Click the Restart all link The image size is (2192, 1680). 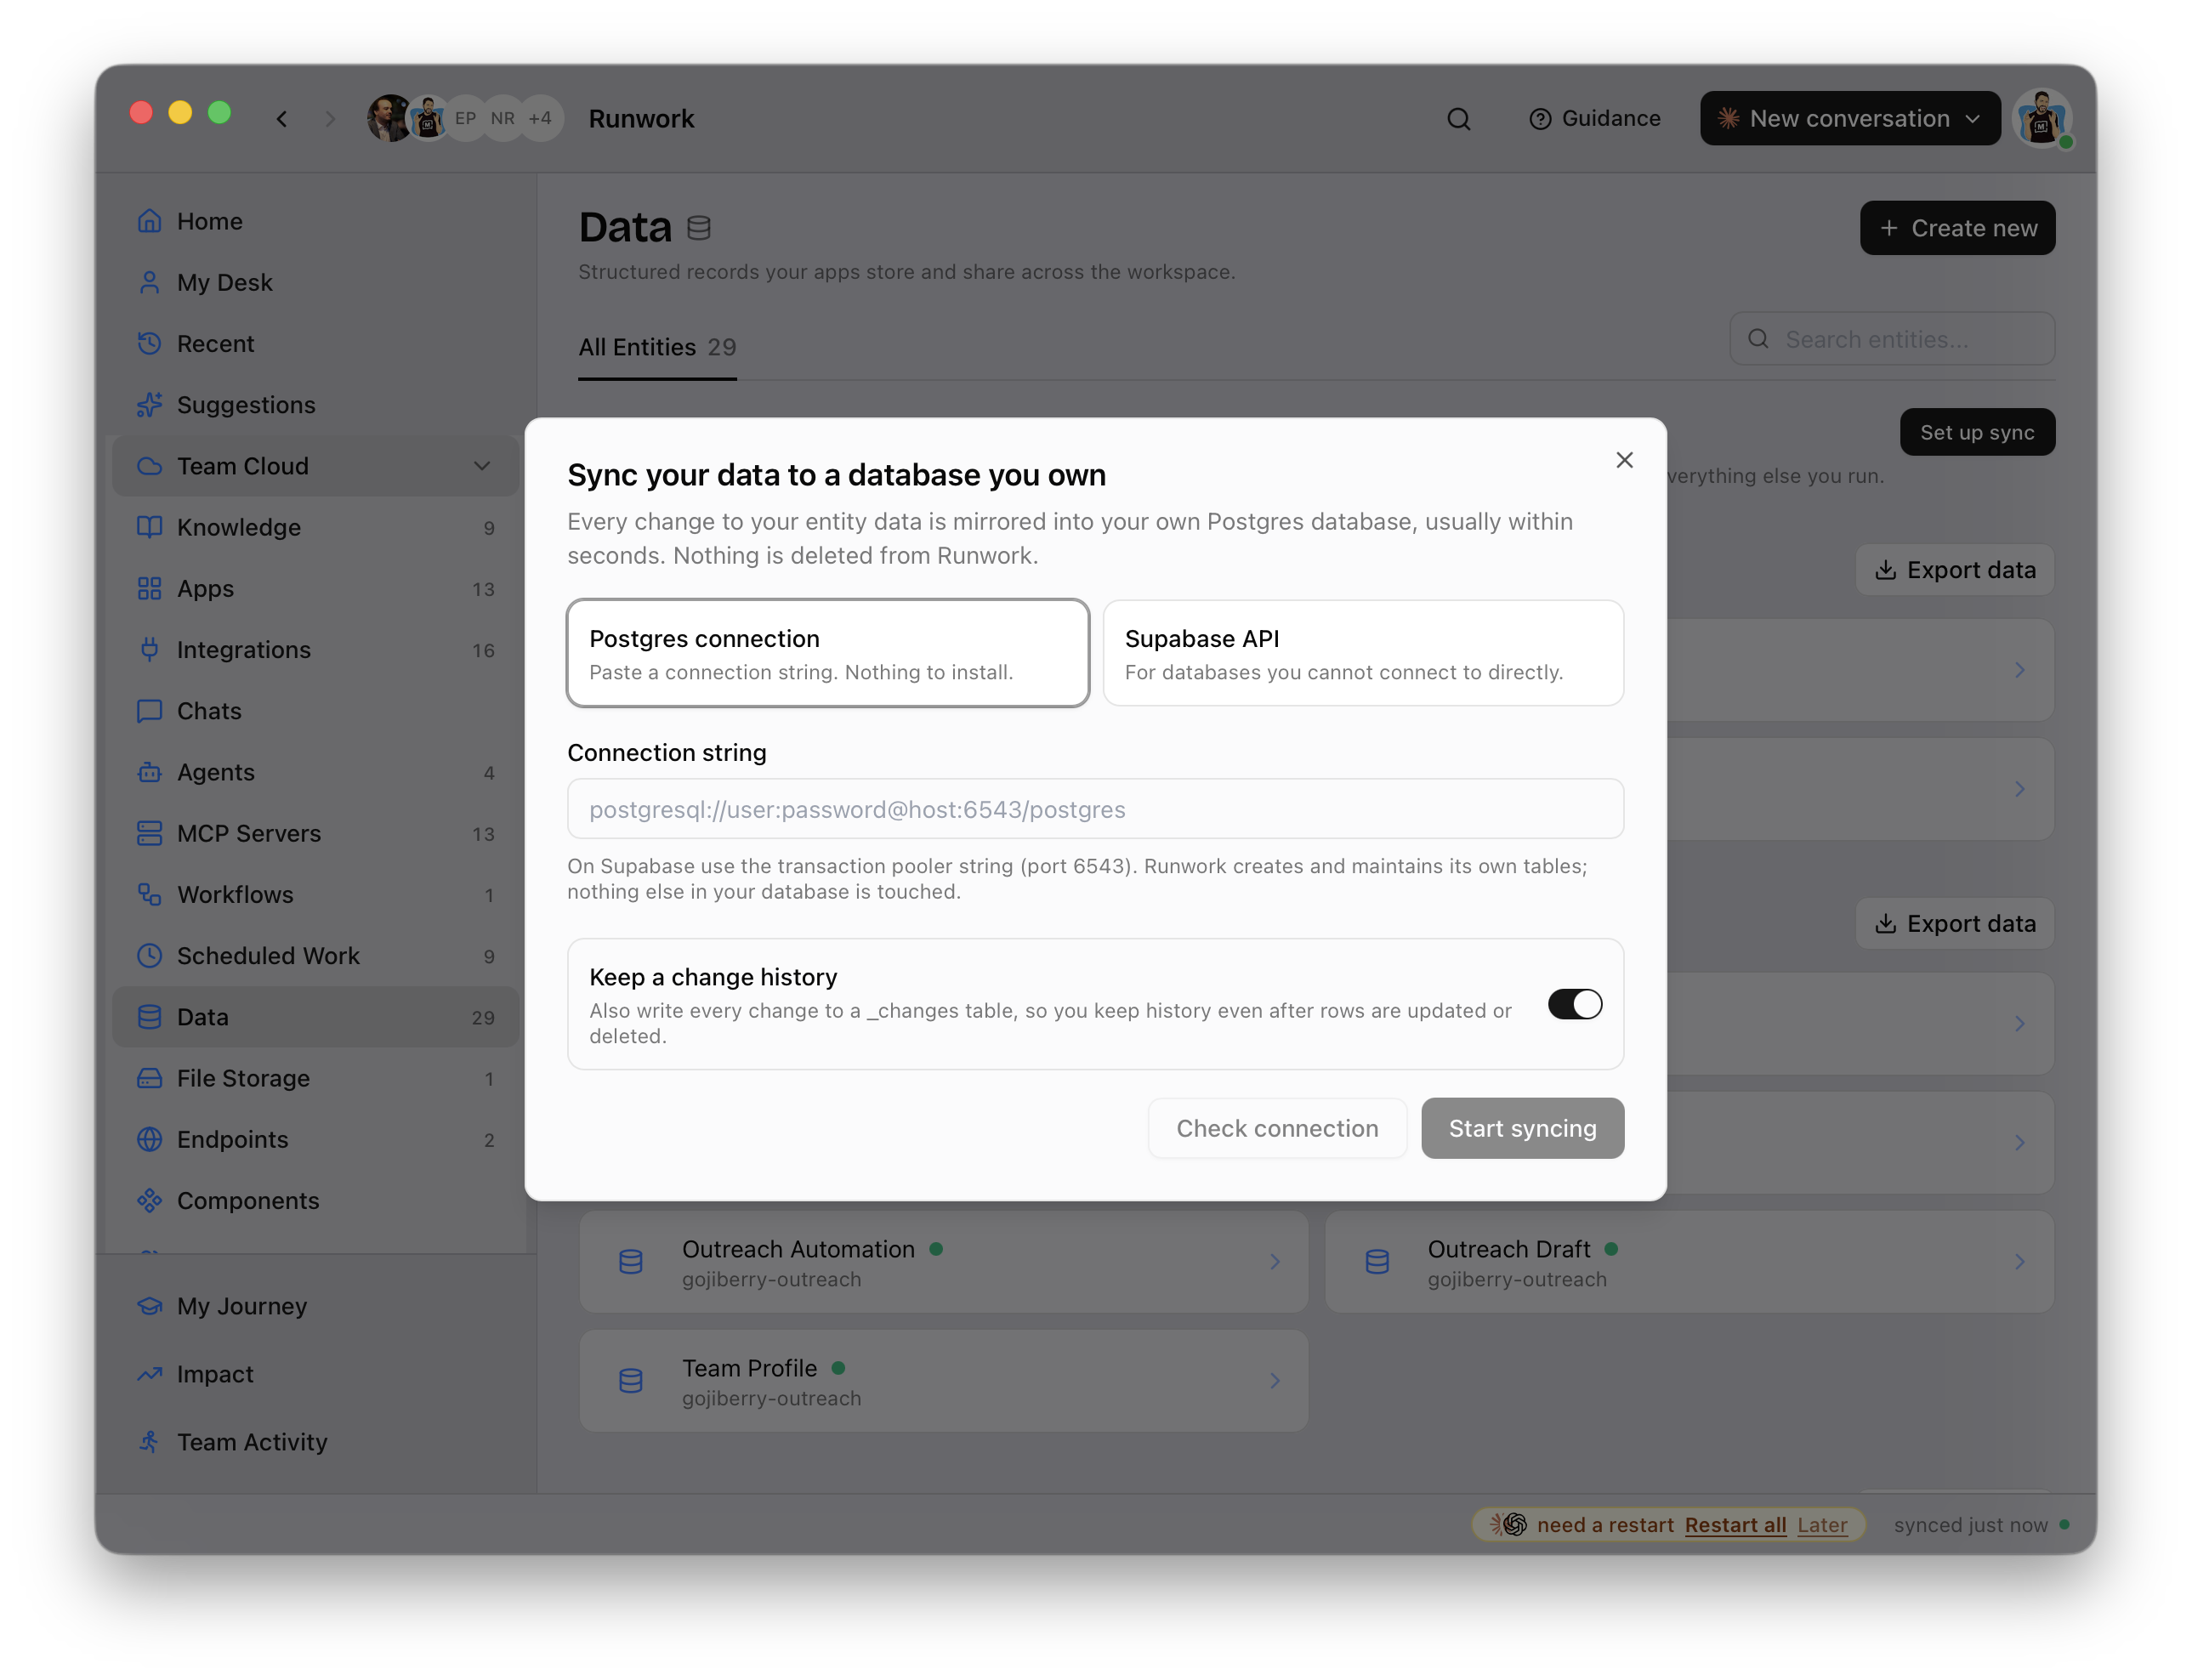coord(1735,1525)
